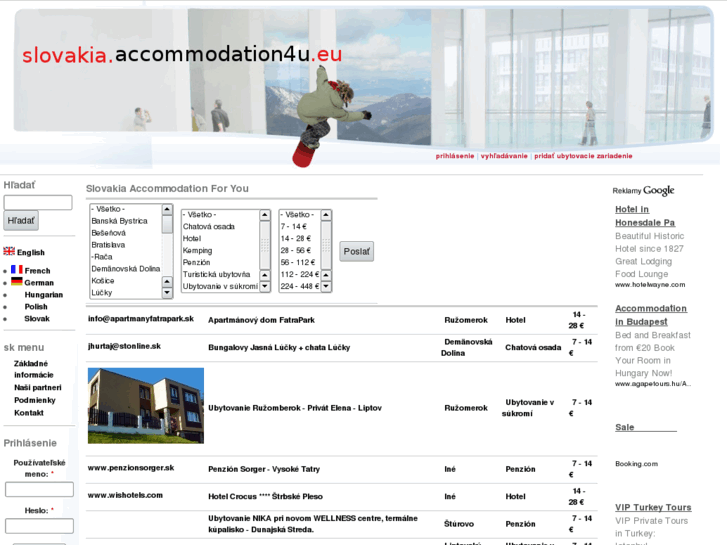Switch language to Polish
This screenshot has width=727, height=545.
point(36,307)
